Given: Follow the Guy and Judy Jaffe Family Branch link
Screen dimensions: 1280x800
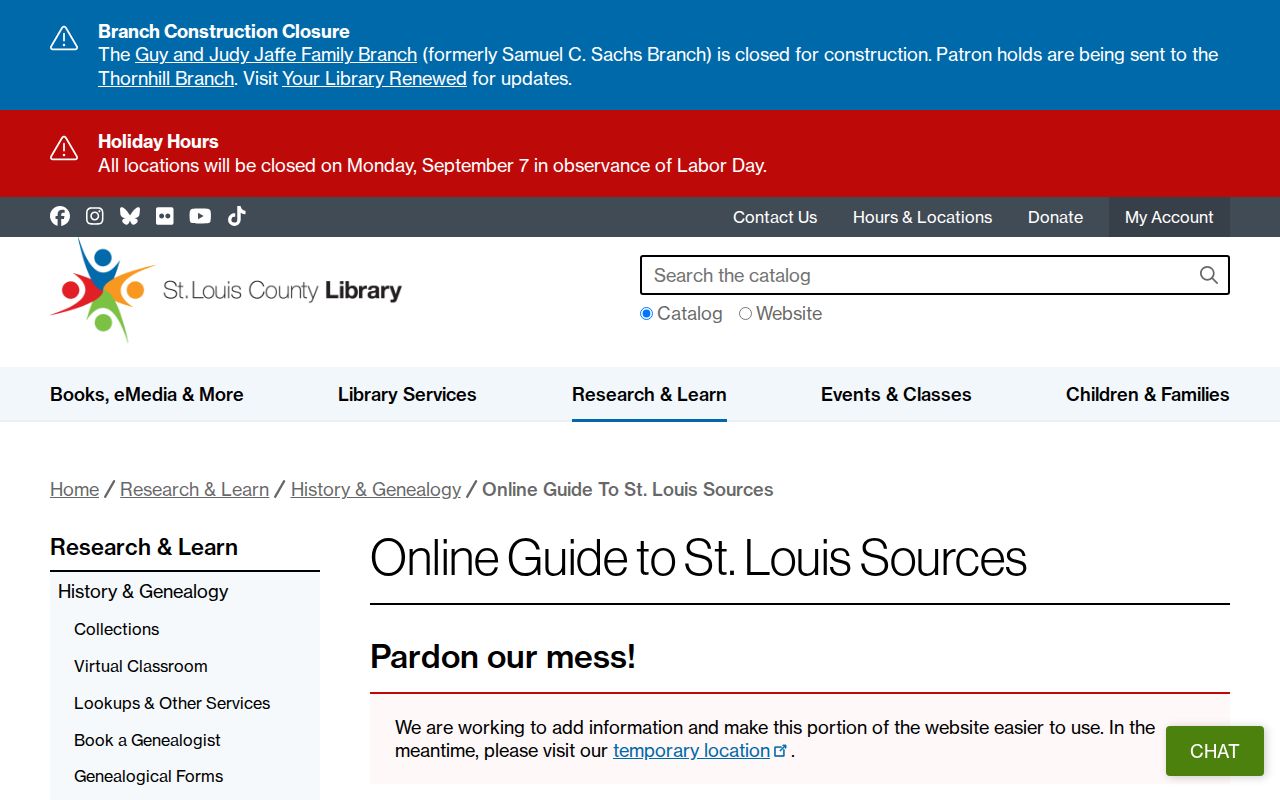Looking at the screenshot, I should click(276, 54).
